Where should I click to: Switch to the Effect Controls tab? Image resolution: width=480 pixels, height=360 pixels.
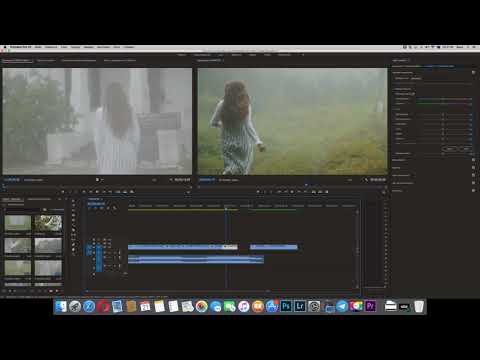pyautogui.click(x=46, y=61)
